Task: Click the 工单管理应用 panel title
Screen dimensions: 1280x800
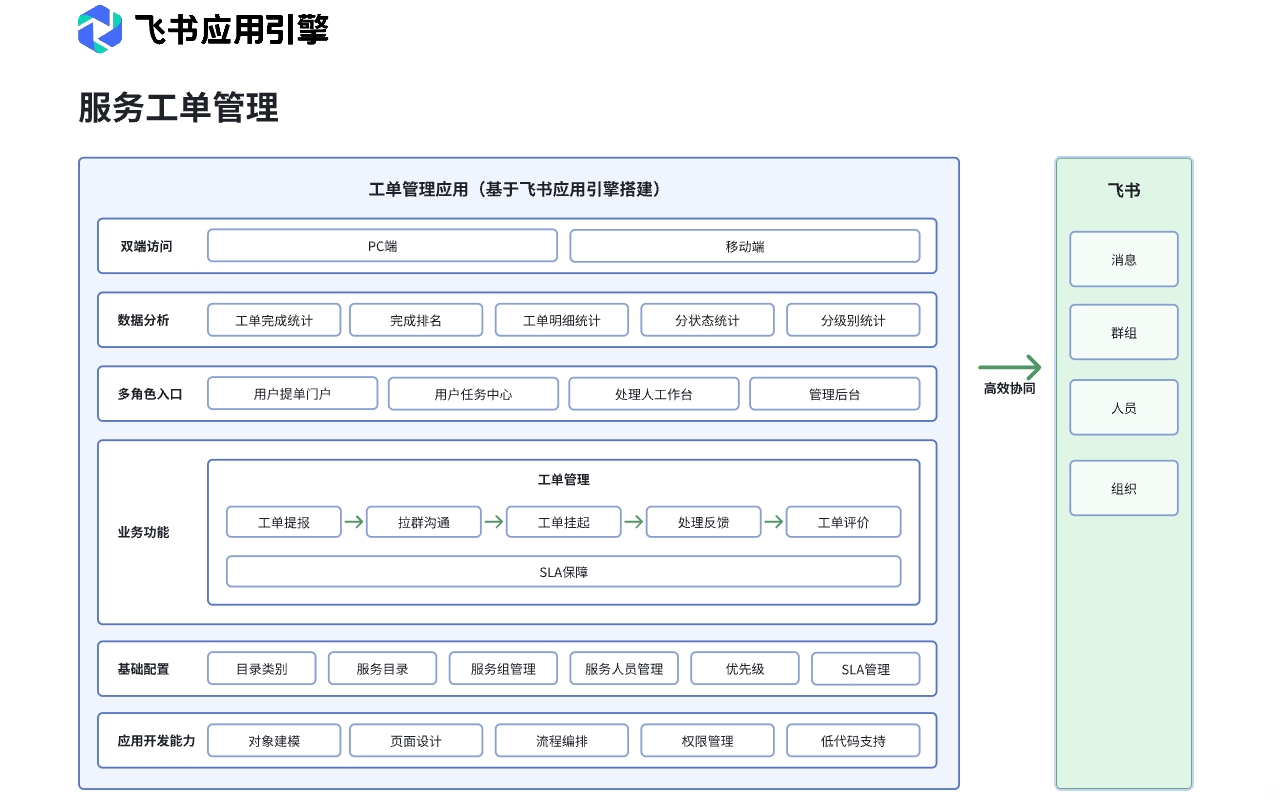Action: [518, 189]
